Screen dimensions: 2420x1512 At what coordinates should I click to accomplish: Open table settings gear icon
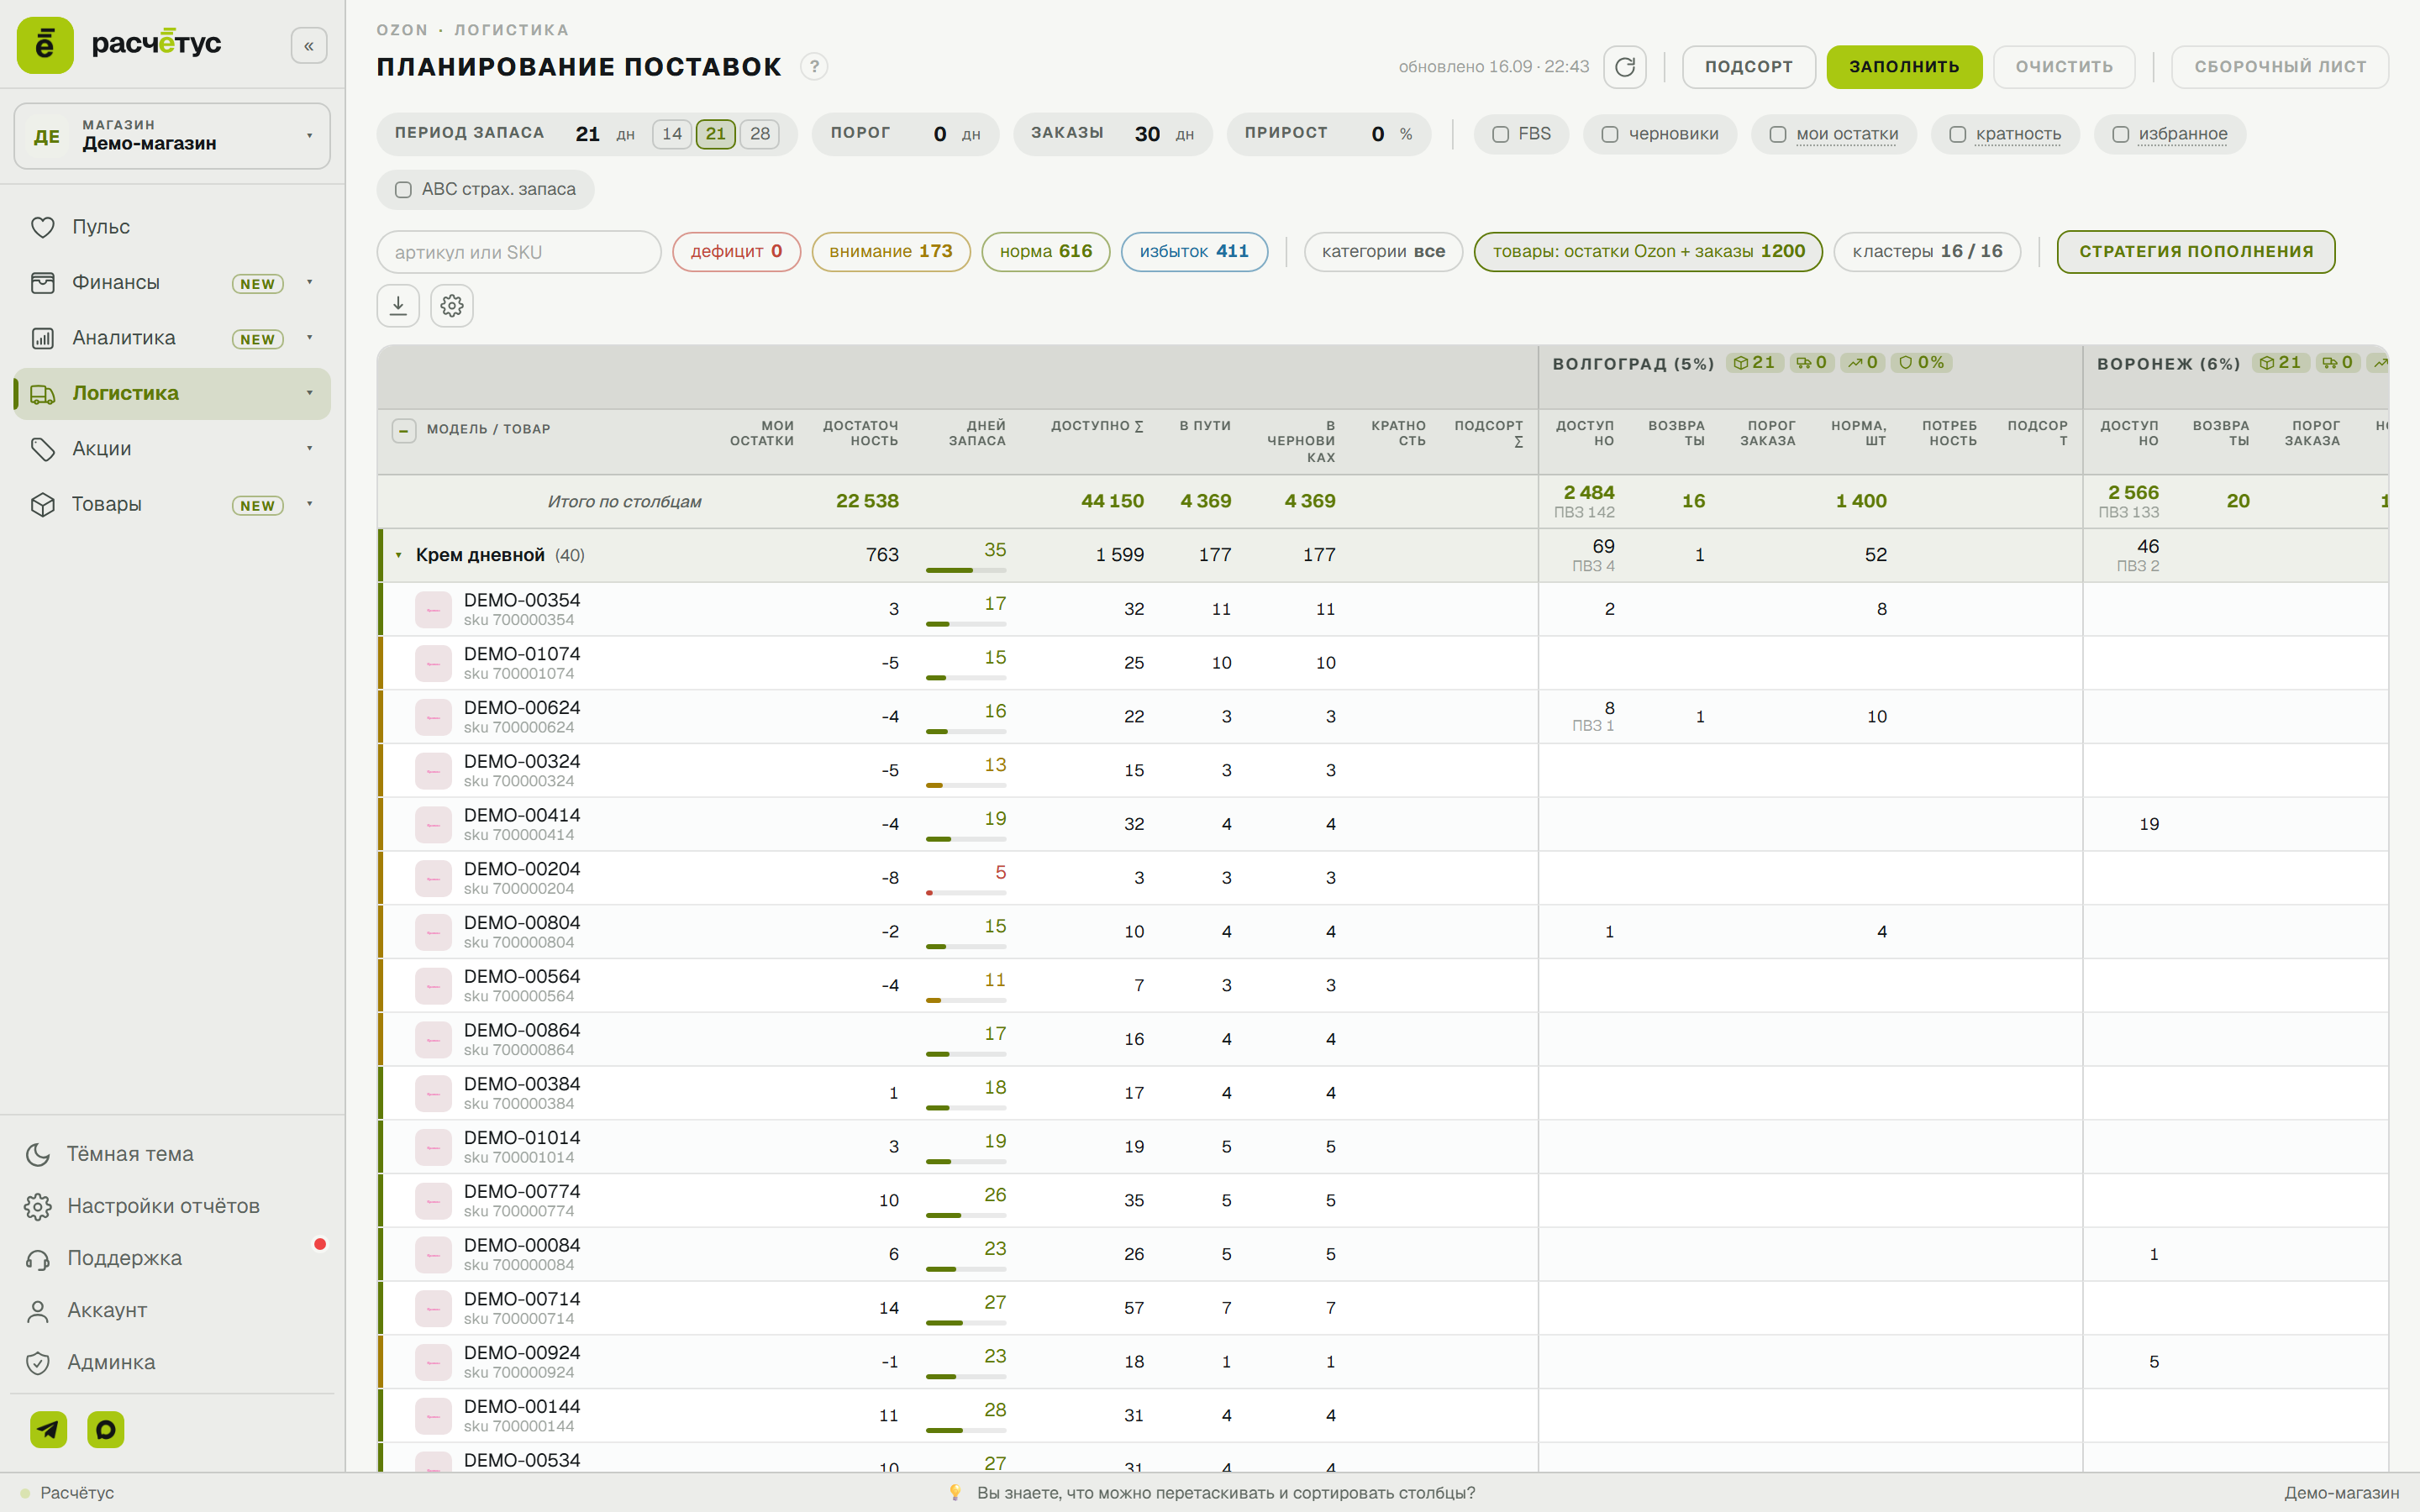point(452,305)
